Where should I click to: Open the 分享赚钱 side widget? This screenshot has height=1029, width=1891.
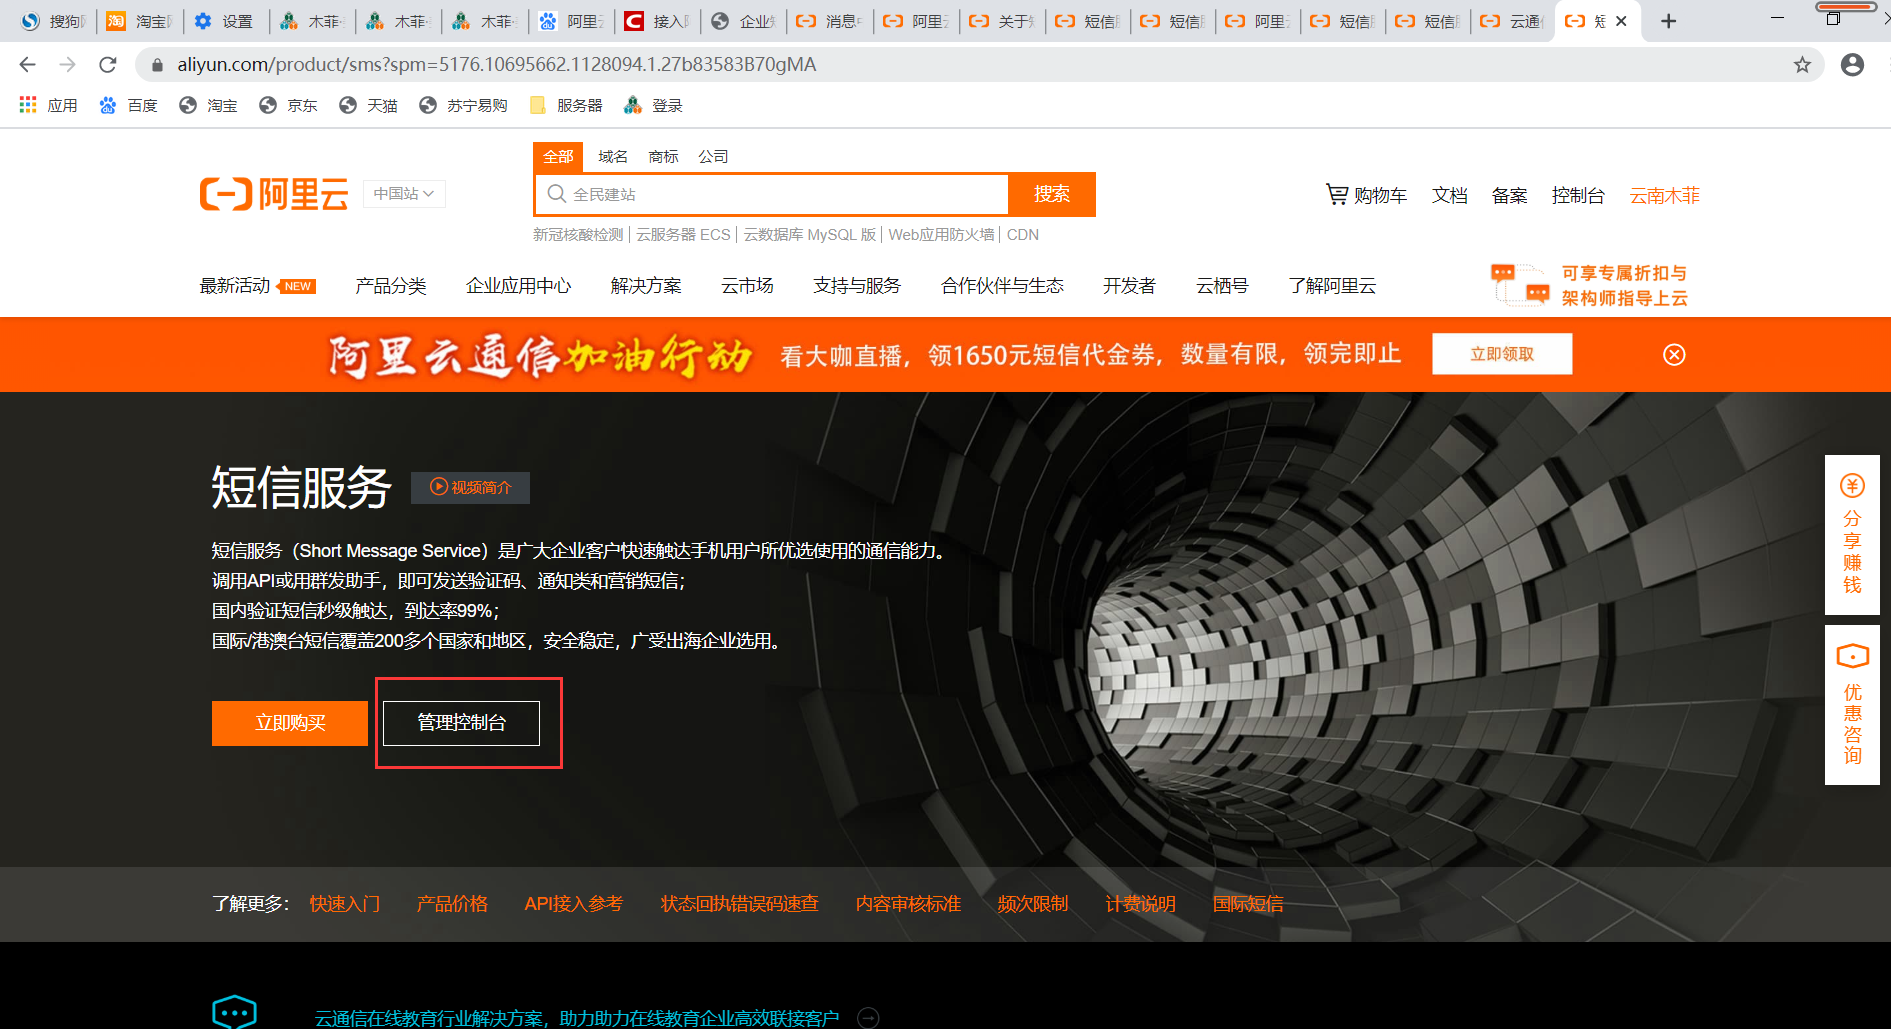[x=1852, y=535]
